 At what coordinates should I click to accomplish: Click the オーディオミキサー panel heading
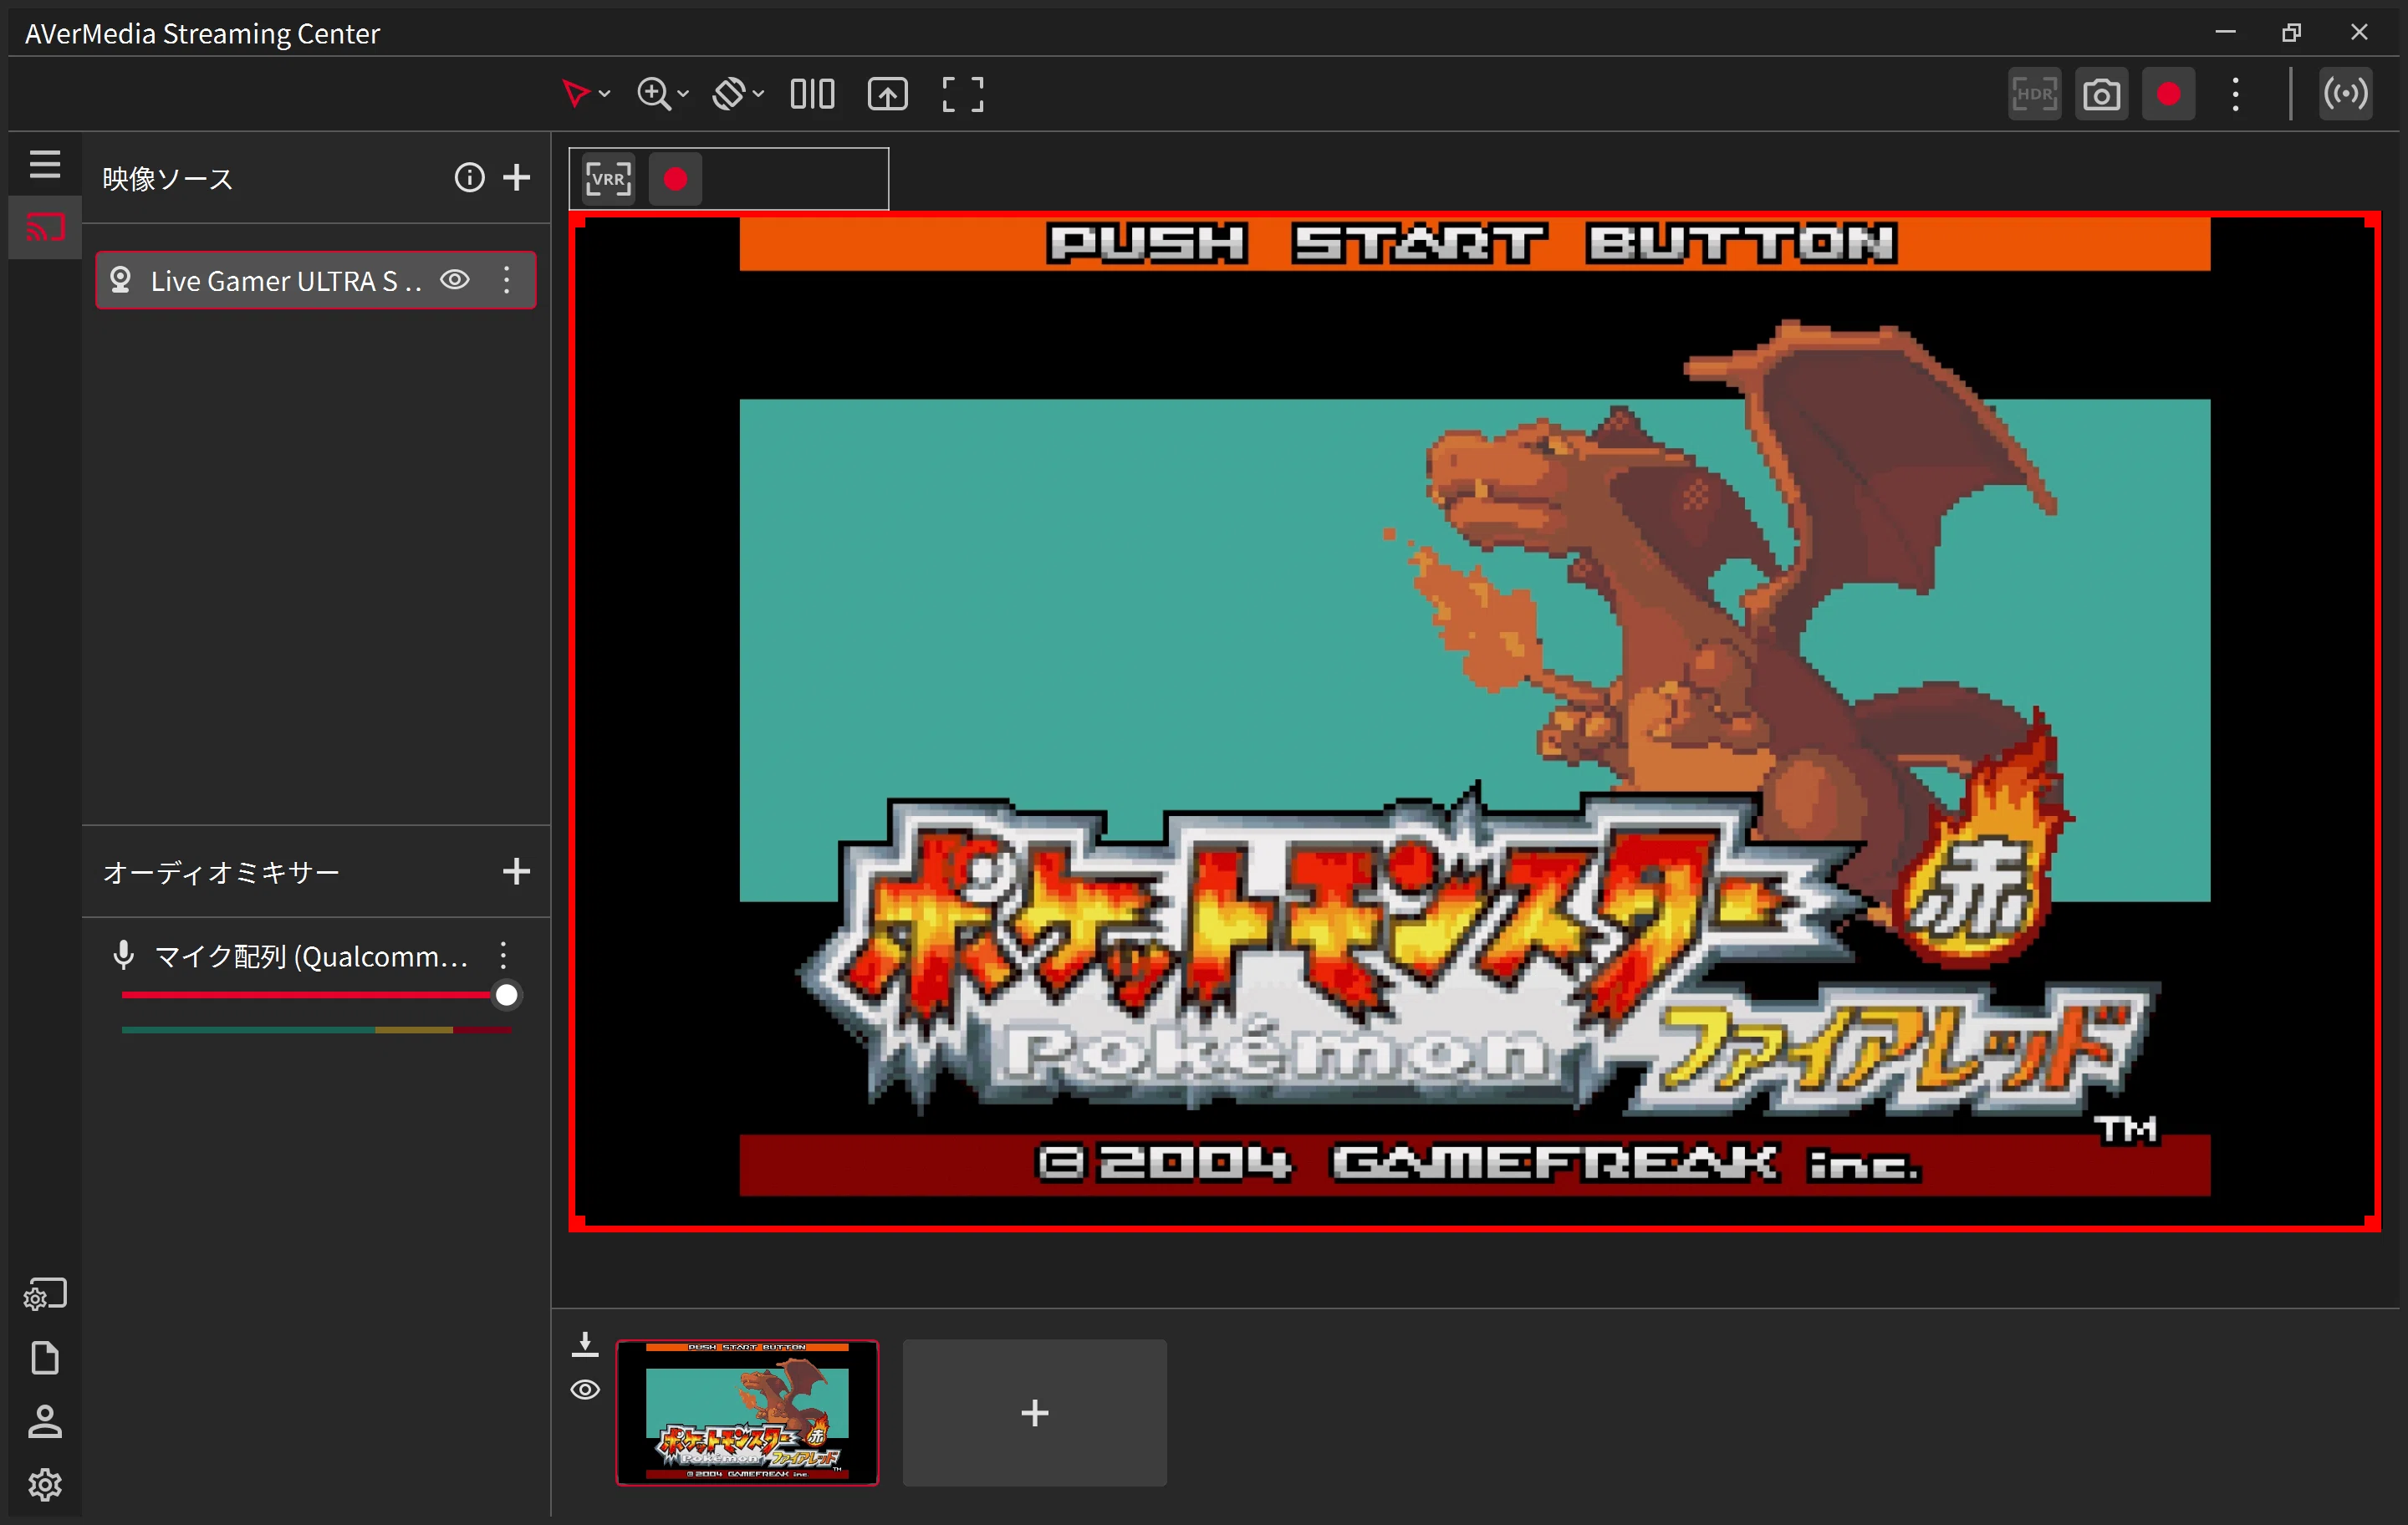221,873
